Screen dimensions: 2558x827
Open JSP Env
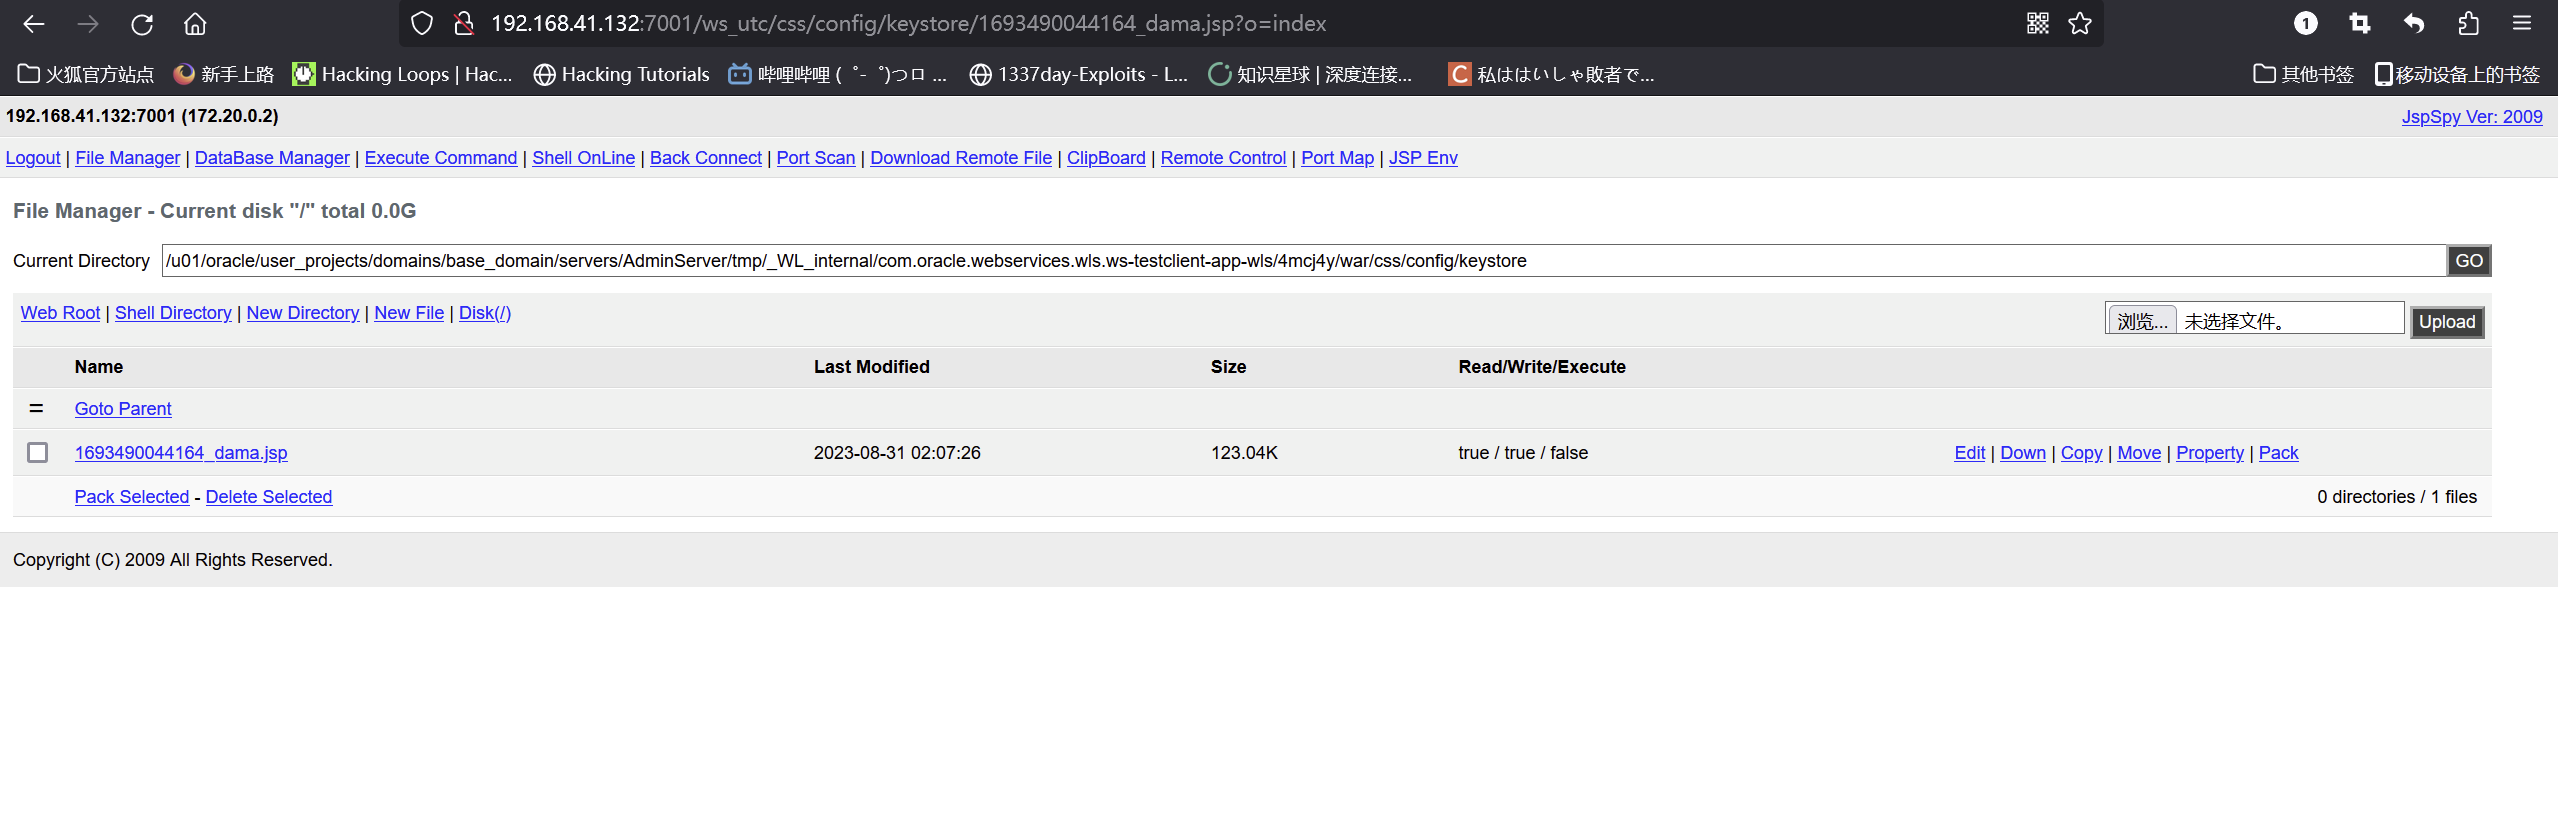(x=1423, y=158)
